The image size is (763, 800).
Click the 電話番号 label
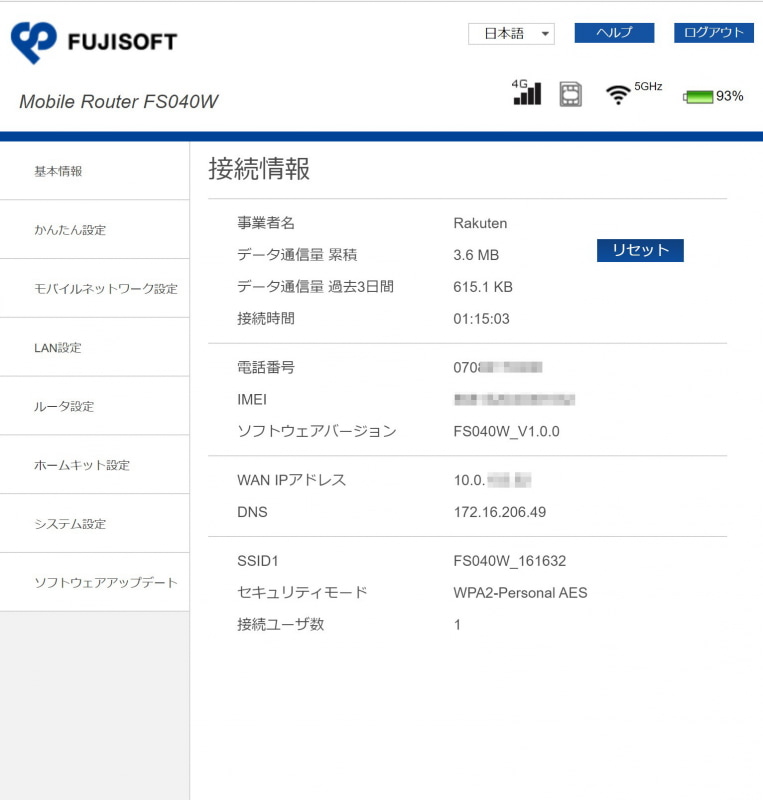pos(266,367)
